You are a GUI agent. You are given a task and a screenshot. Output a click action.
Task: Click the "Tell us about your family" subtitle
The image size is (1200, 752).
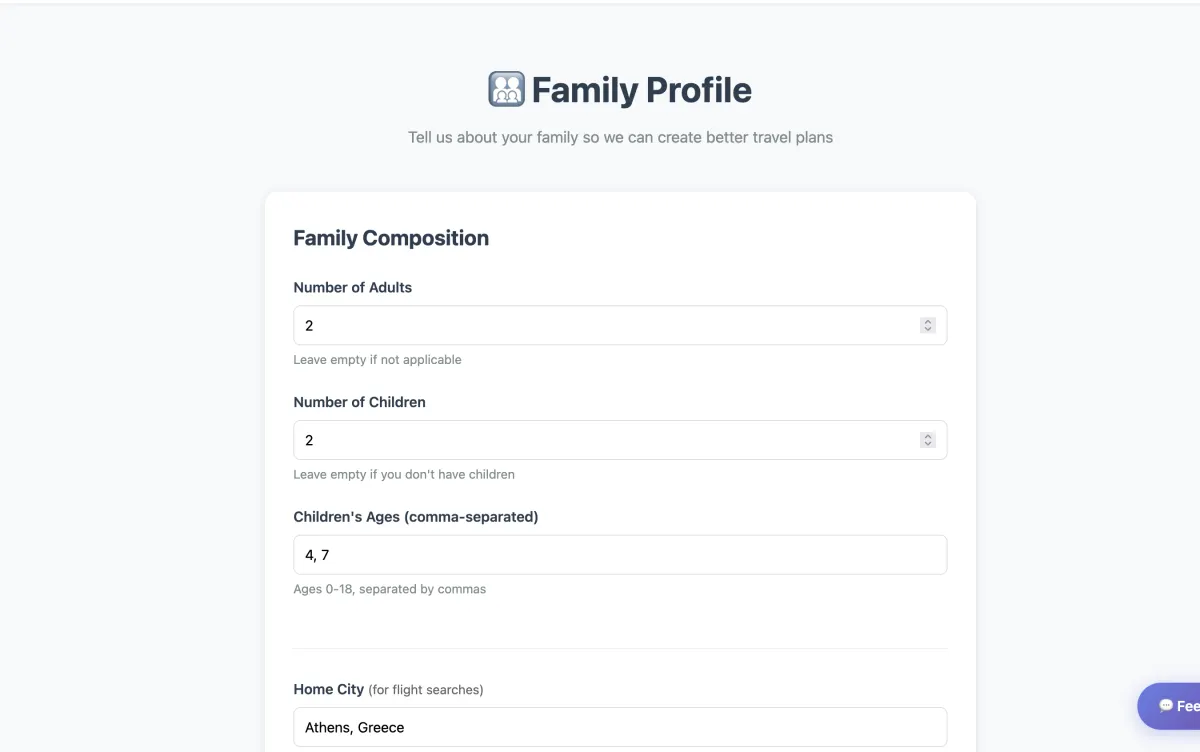pos(620,137)
